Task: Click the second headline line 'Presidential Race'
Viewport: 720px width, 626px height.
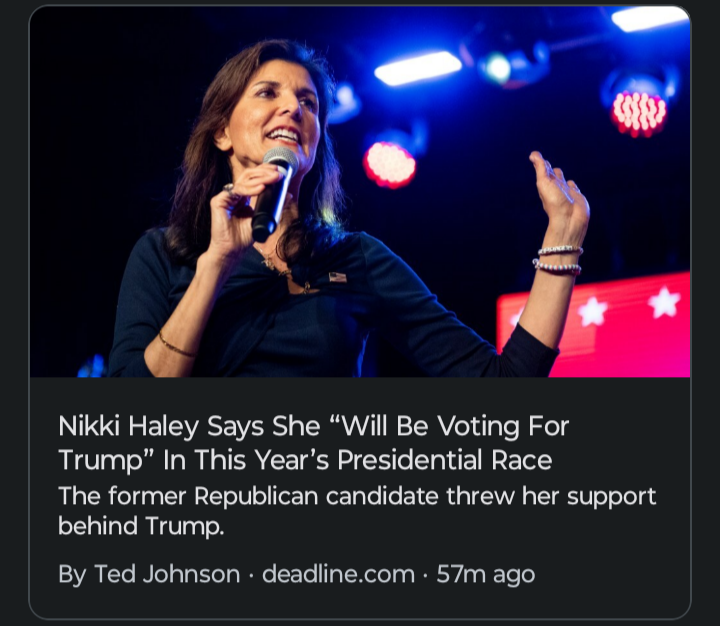Action: [x=444, y=459]
